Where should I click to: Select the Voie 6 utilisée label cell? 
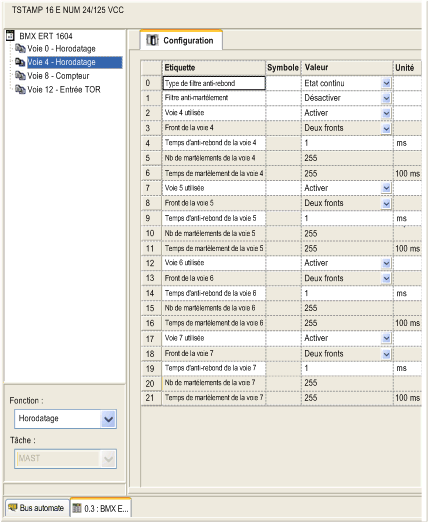pos(214,263)
